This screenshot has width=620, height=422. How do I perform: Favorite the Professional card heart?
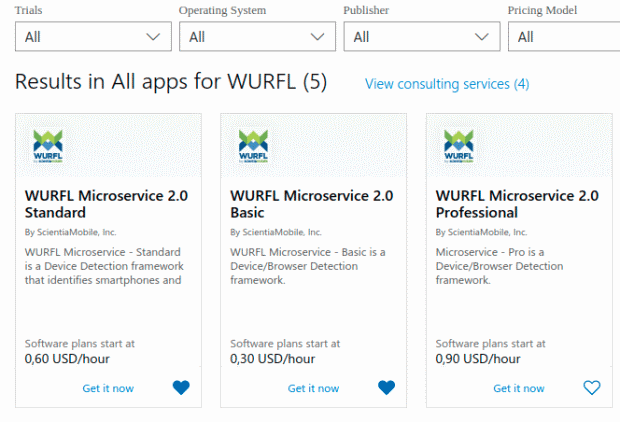tap(592, 387)
